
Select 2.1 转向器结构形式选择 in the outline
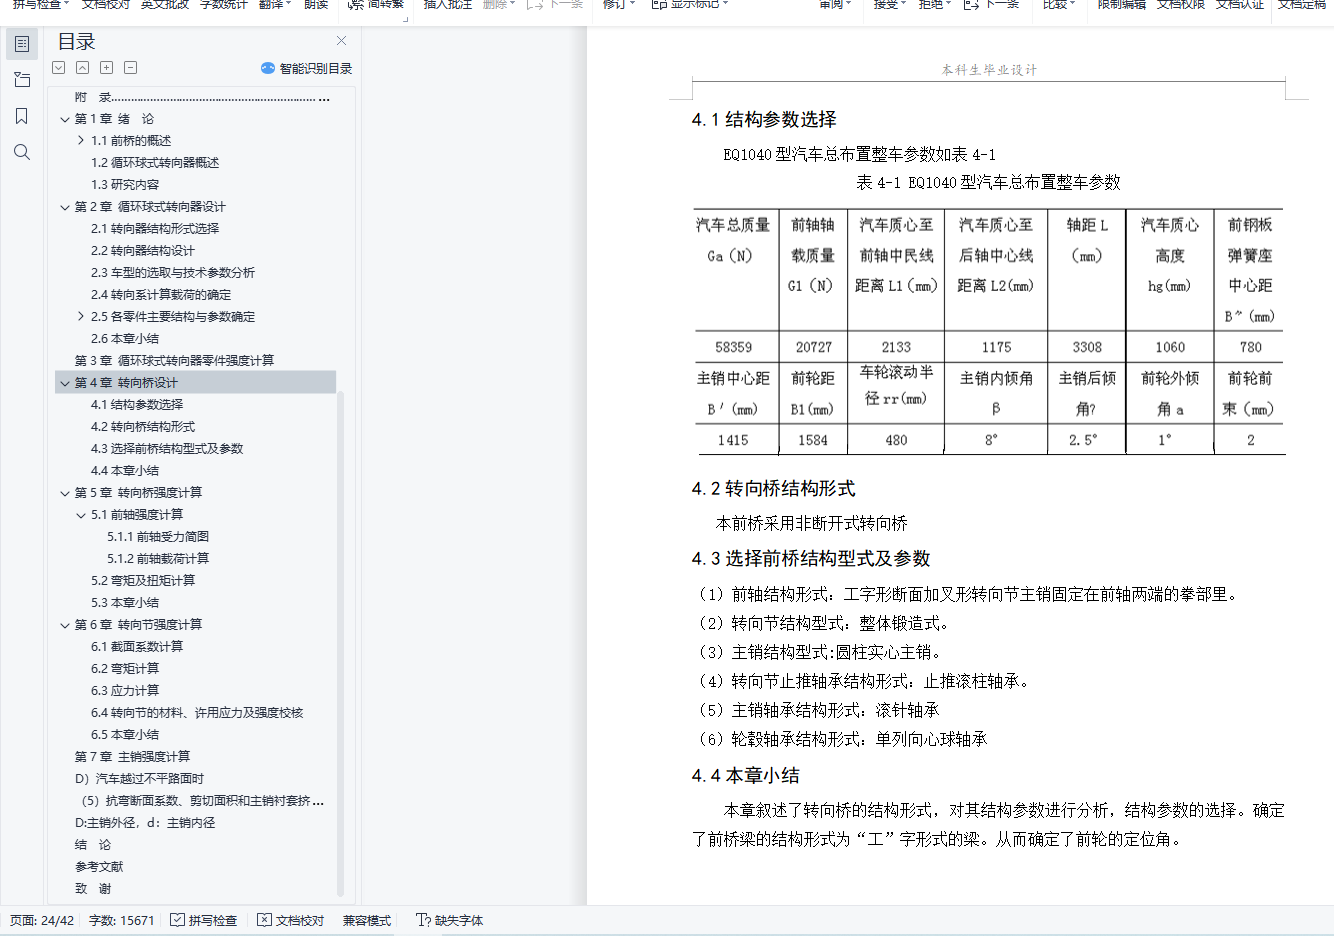(155, 229)
